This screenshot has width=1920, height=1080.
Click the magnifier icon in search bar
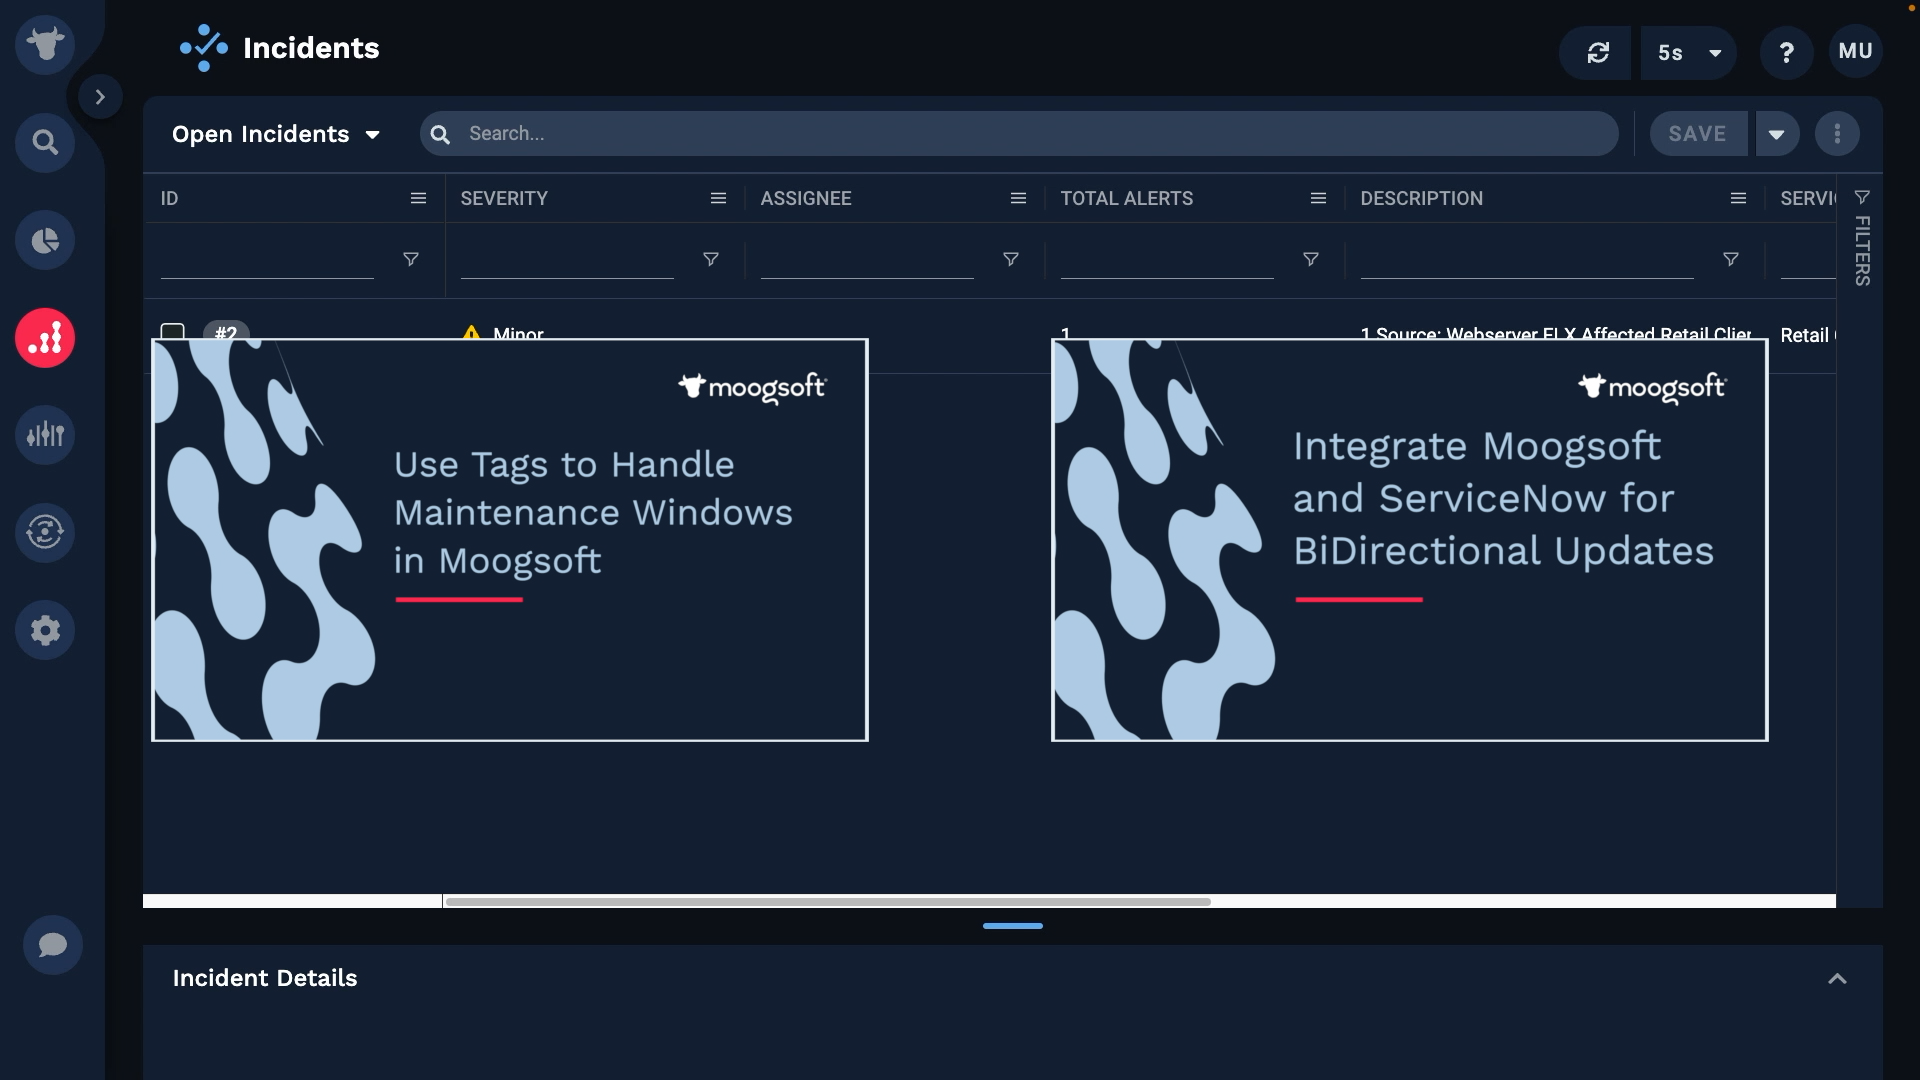[440, 134]
